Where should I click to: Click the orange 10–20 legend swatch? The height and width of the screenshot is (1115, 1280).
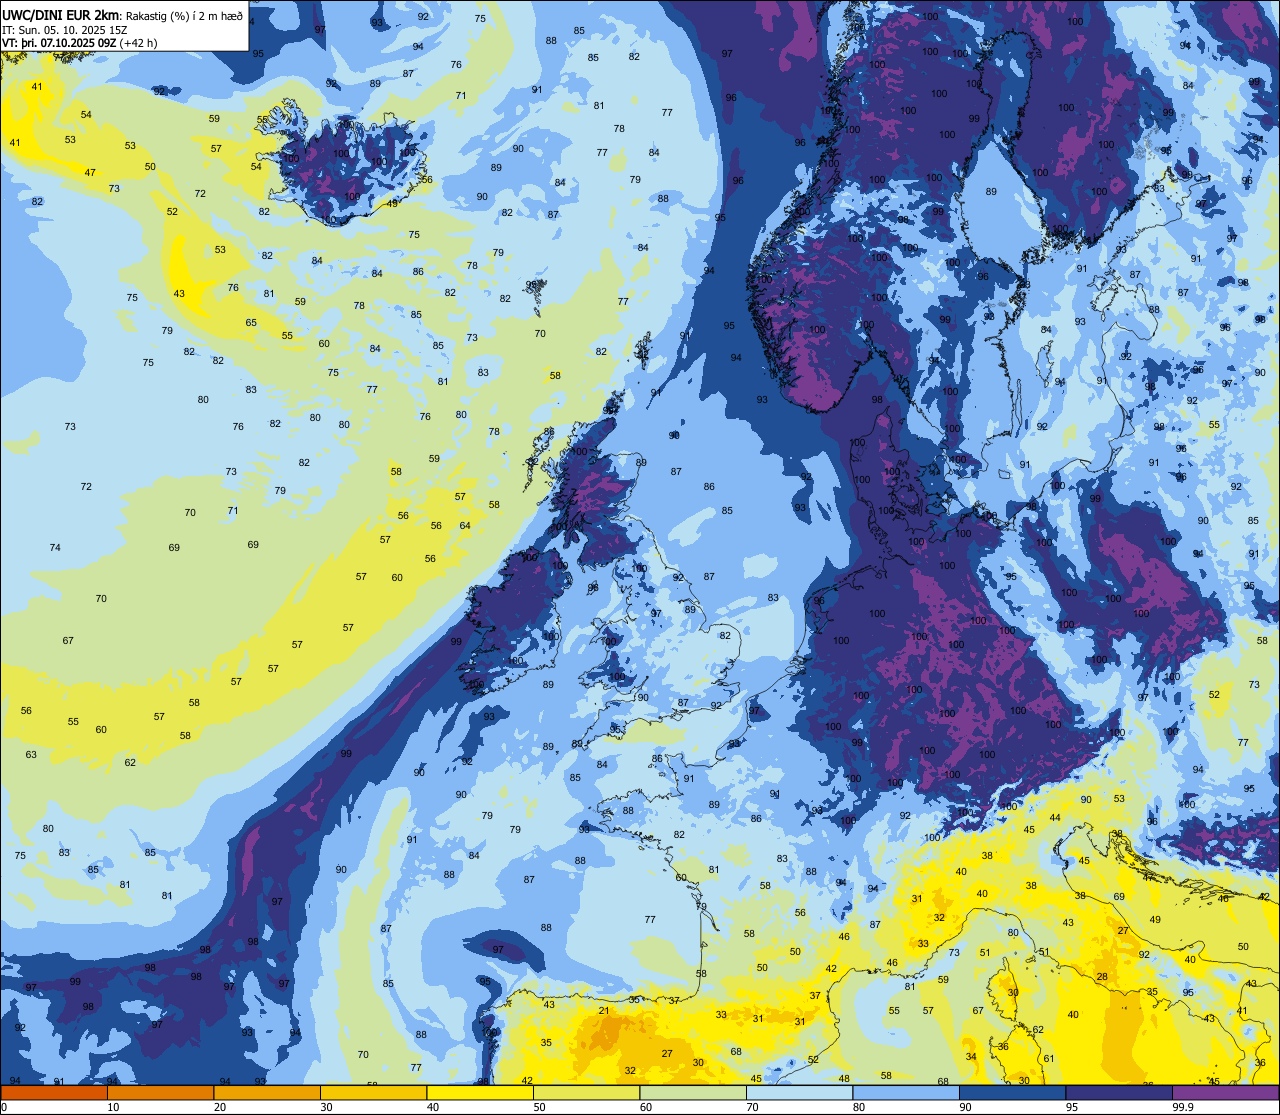point(160,1092)
